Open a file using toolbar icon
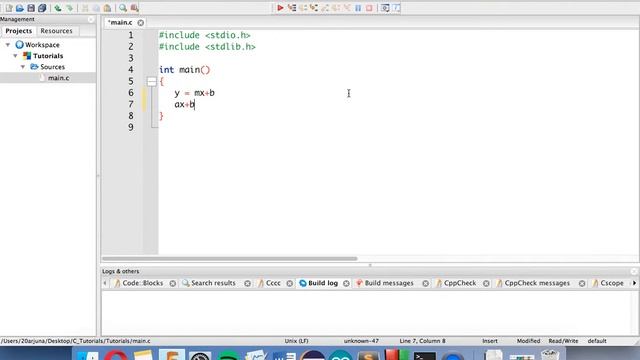The image size is (640, 360). tap(20, 8)
